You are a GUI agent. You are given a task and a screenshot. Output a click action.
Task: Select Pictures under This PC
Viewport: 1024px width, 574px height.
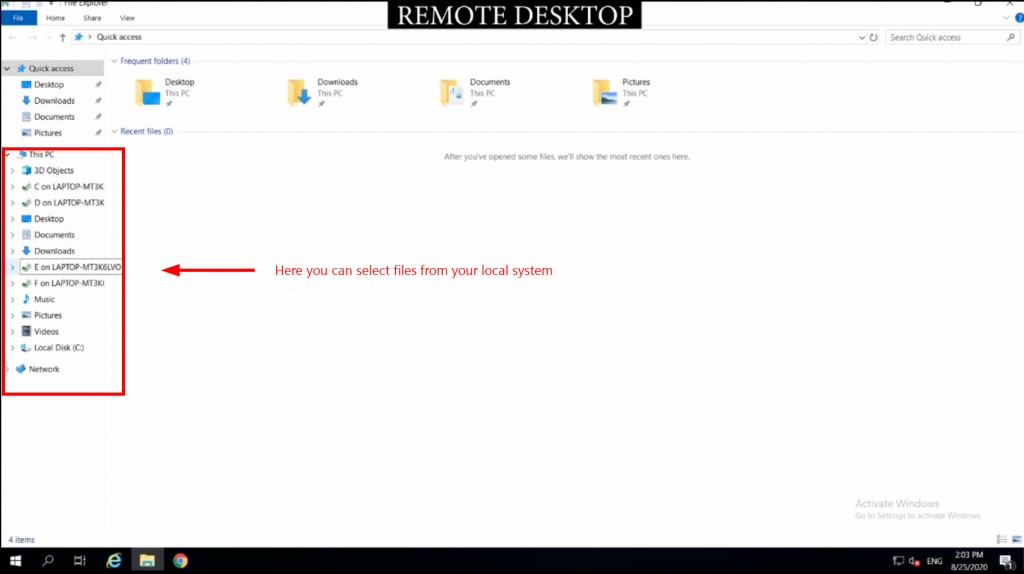pos(48,315)
